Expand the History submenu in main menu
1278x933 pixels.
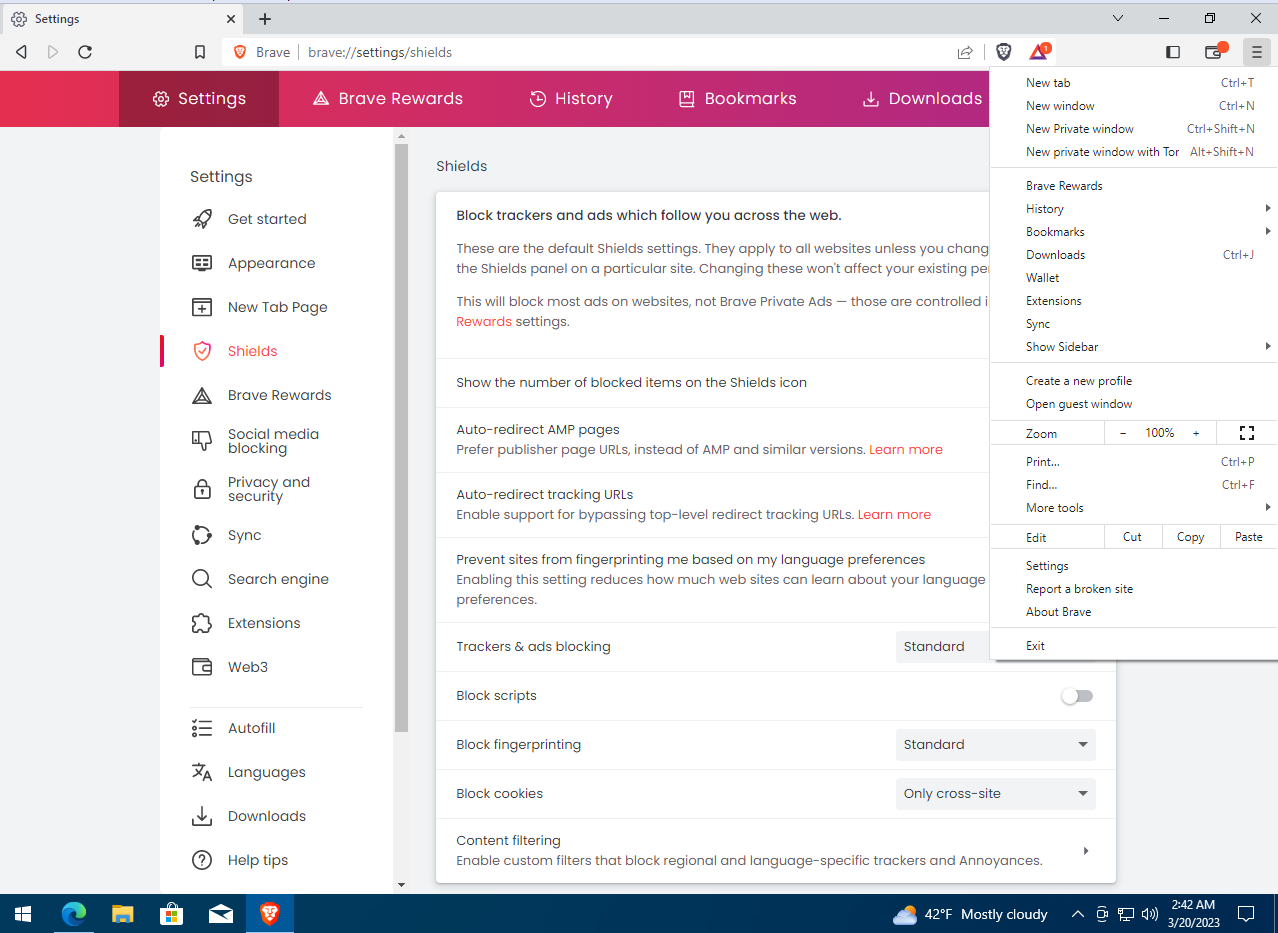click(1133, 209)
